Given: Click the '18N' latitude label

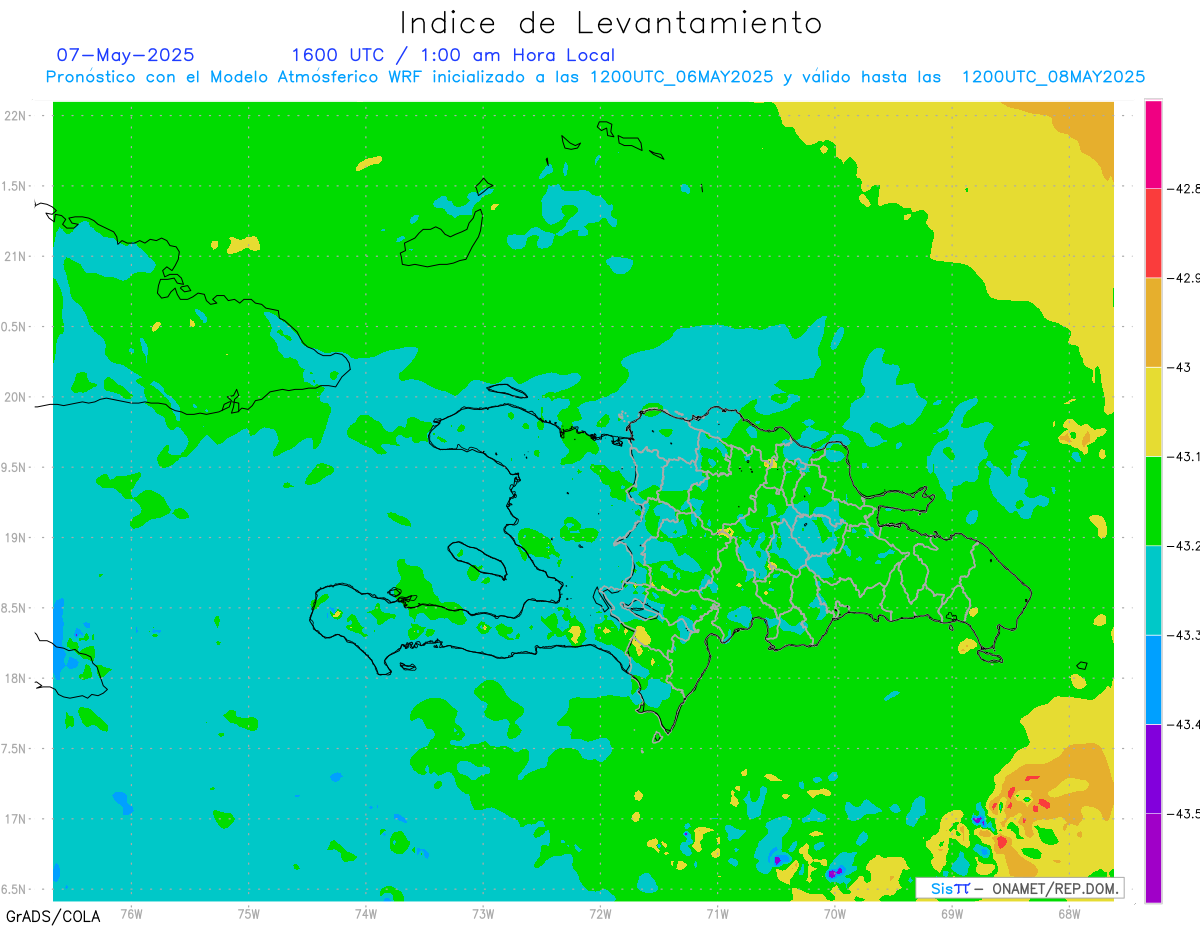Looking at the screenshot, I should pyautogui.click(x=16, y=678).
